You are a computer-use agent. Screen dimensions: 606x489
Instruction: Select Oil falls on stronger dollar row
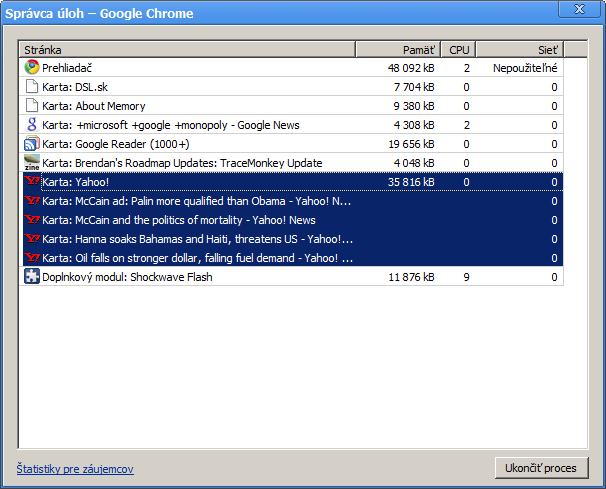(x=293, y=257)
